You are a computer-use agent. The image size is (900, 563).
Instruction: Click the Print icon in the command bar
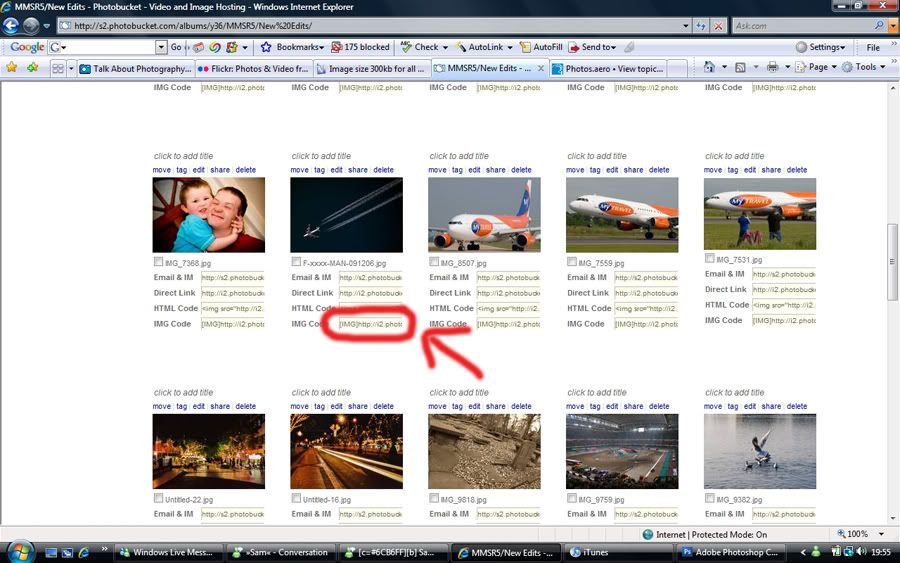point(773,67)
